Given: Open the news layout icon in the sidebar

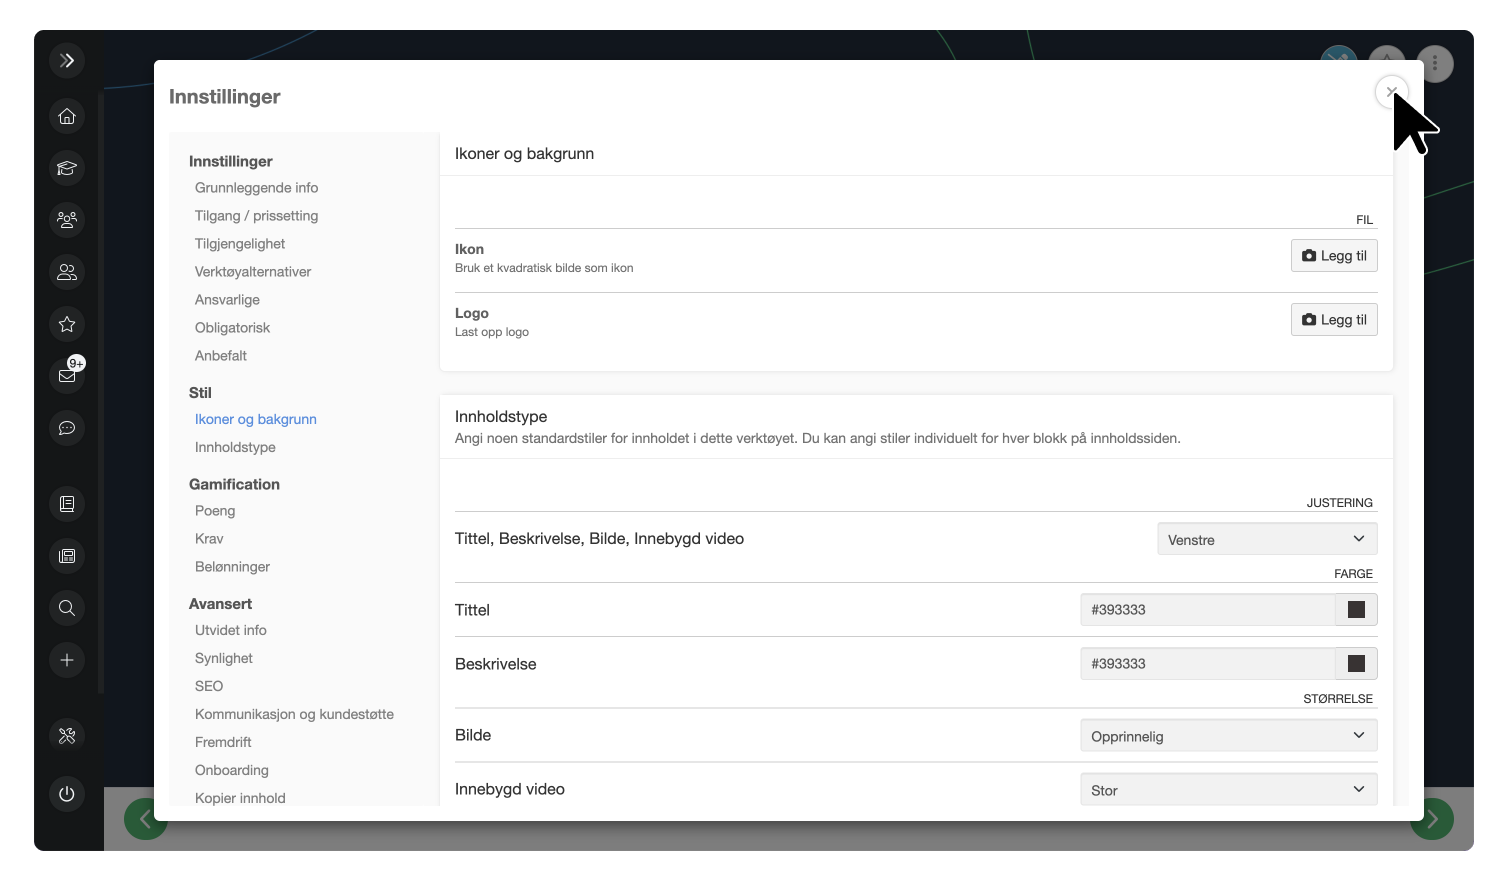Looking at the screenshot, I should tap(67, 556).
